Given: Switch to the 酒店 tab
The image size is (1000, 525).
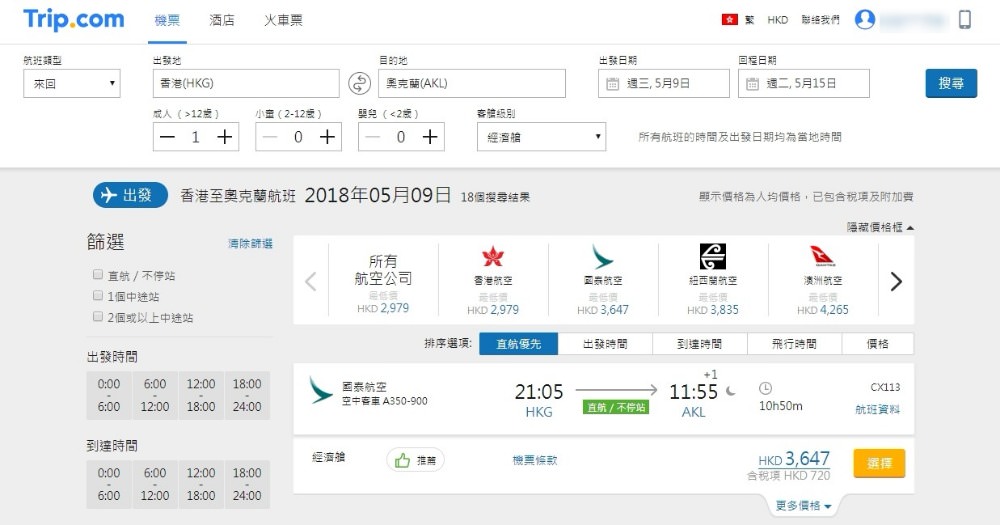Looking at the screenshot, I should 222,20.
